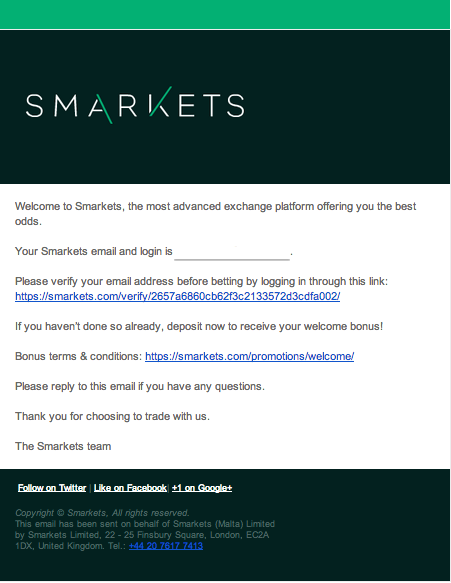The image size is (451, 583).
Task: Open the smarkets.com verify email link
Action: tap(177, 296)
